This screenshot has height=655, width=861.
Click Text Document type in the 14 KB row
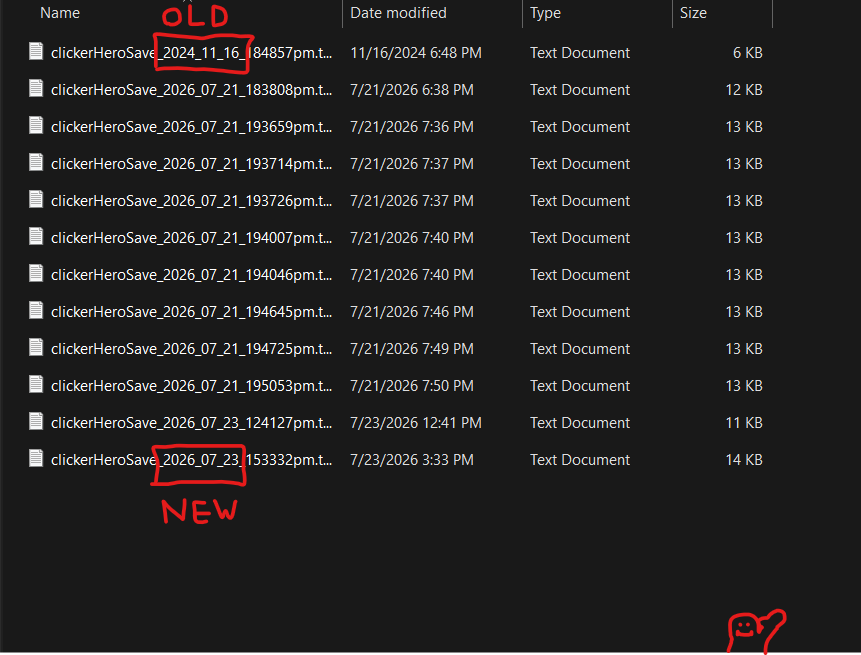tap(580, 460)
